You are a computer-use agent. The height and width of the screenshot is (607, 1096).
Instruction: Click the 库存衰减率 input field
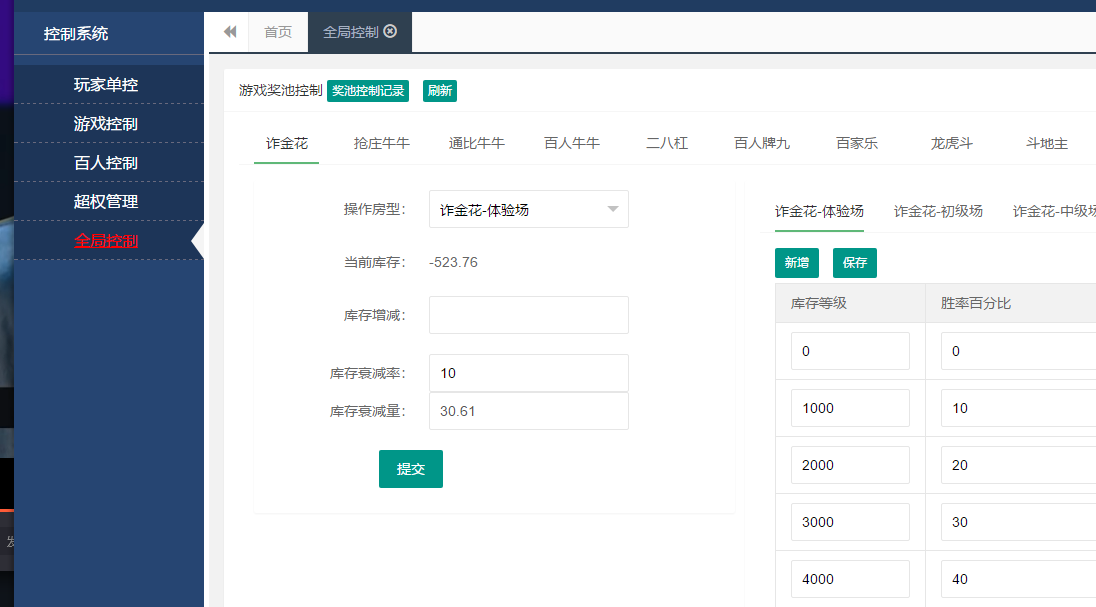pyautogui.click(x=528, y=373)
